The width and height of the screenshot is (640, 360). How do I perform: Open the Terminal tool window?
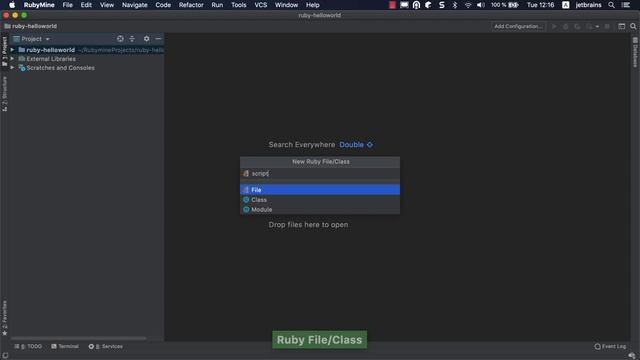(65, 346)
